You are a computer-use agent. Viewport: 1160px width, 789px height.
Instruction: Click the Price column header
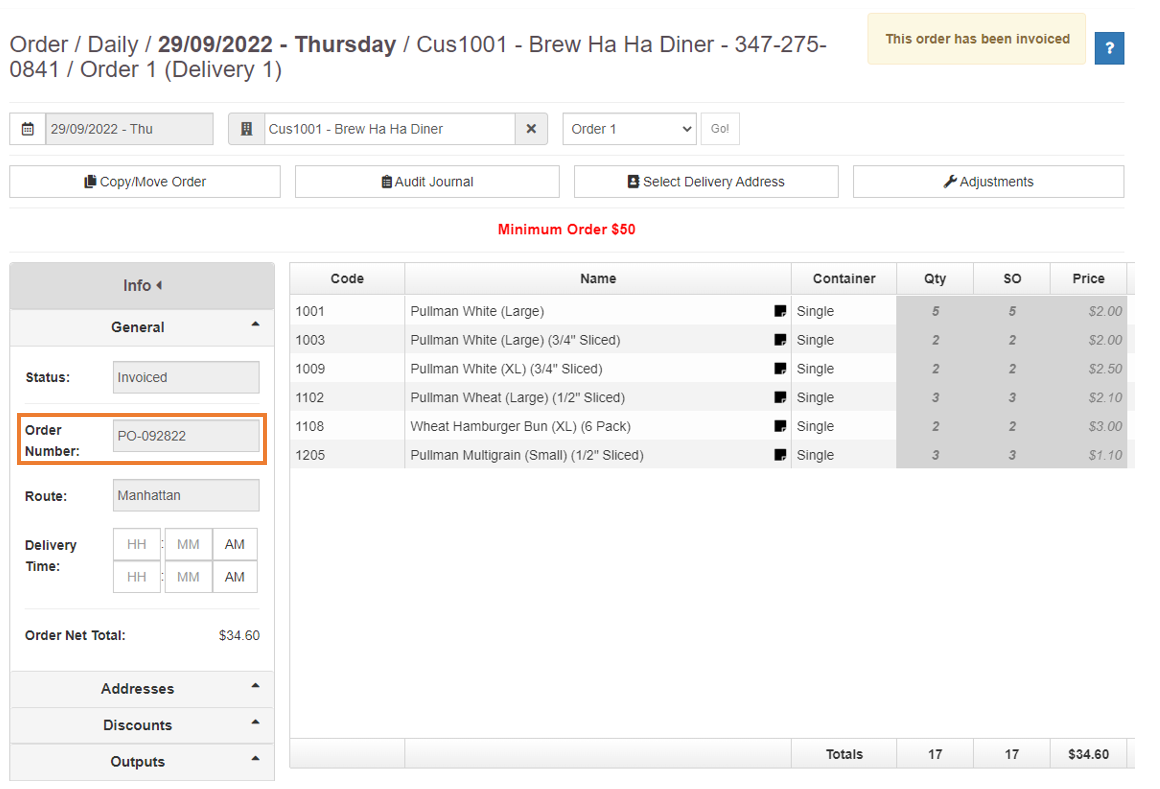click(x=1088, y=279)
